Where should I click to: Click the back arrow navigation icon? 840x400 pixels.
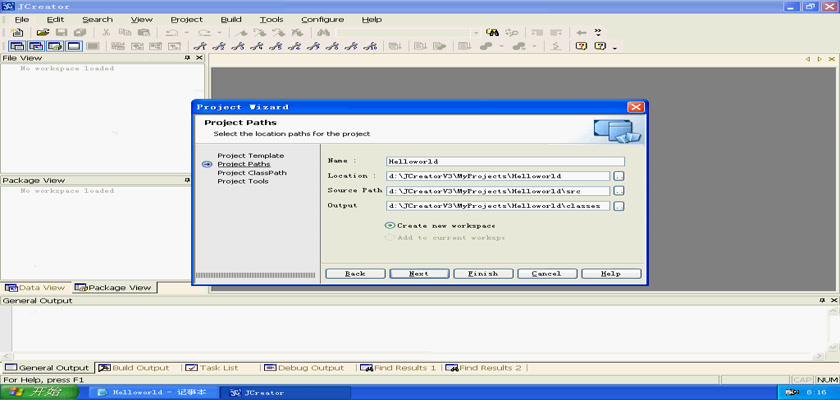(581, 33)
